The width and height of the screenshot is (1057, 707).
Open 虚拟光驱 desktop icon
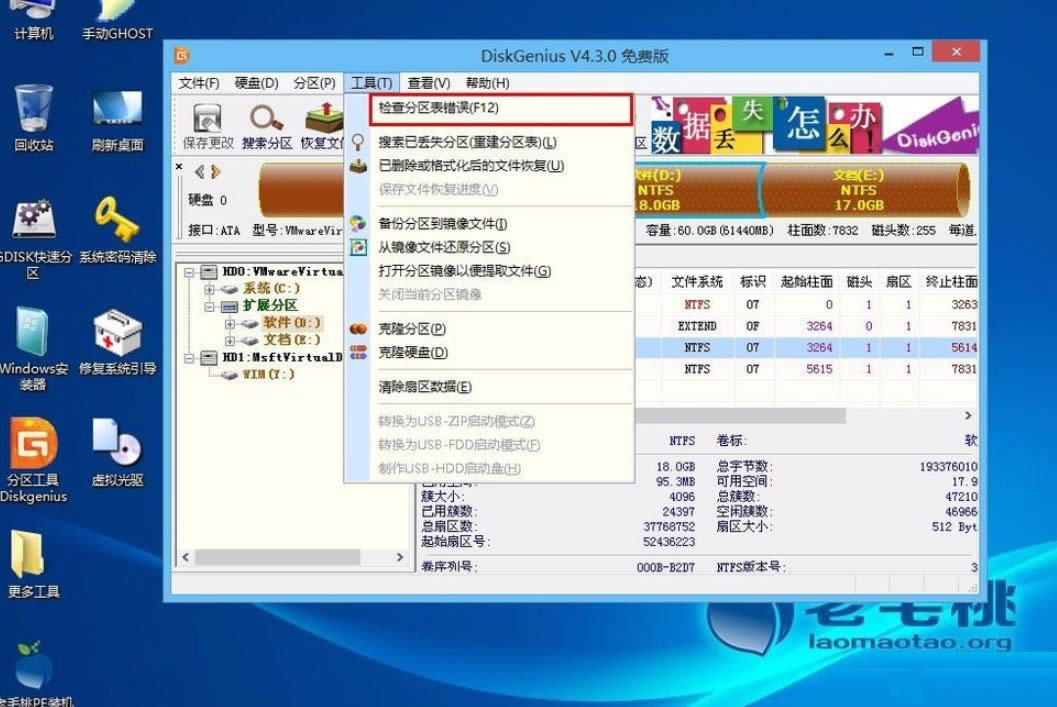(x=117, y=452)
